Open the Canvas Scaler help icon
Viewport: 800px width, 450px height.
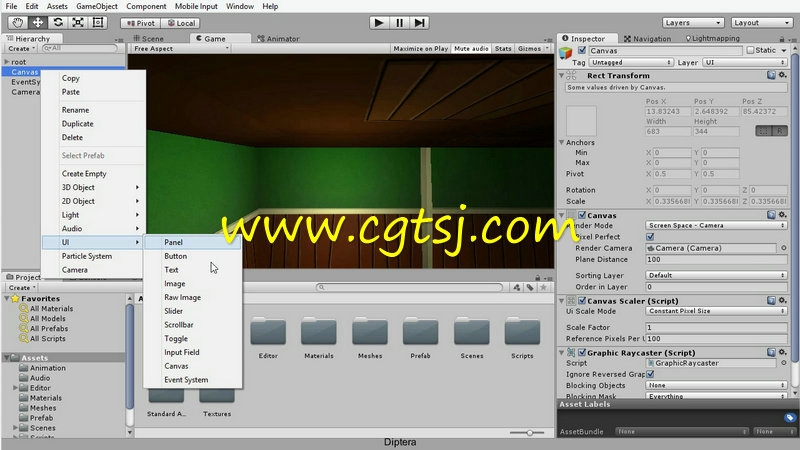[x=771, y=301]
